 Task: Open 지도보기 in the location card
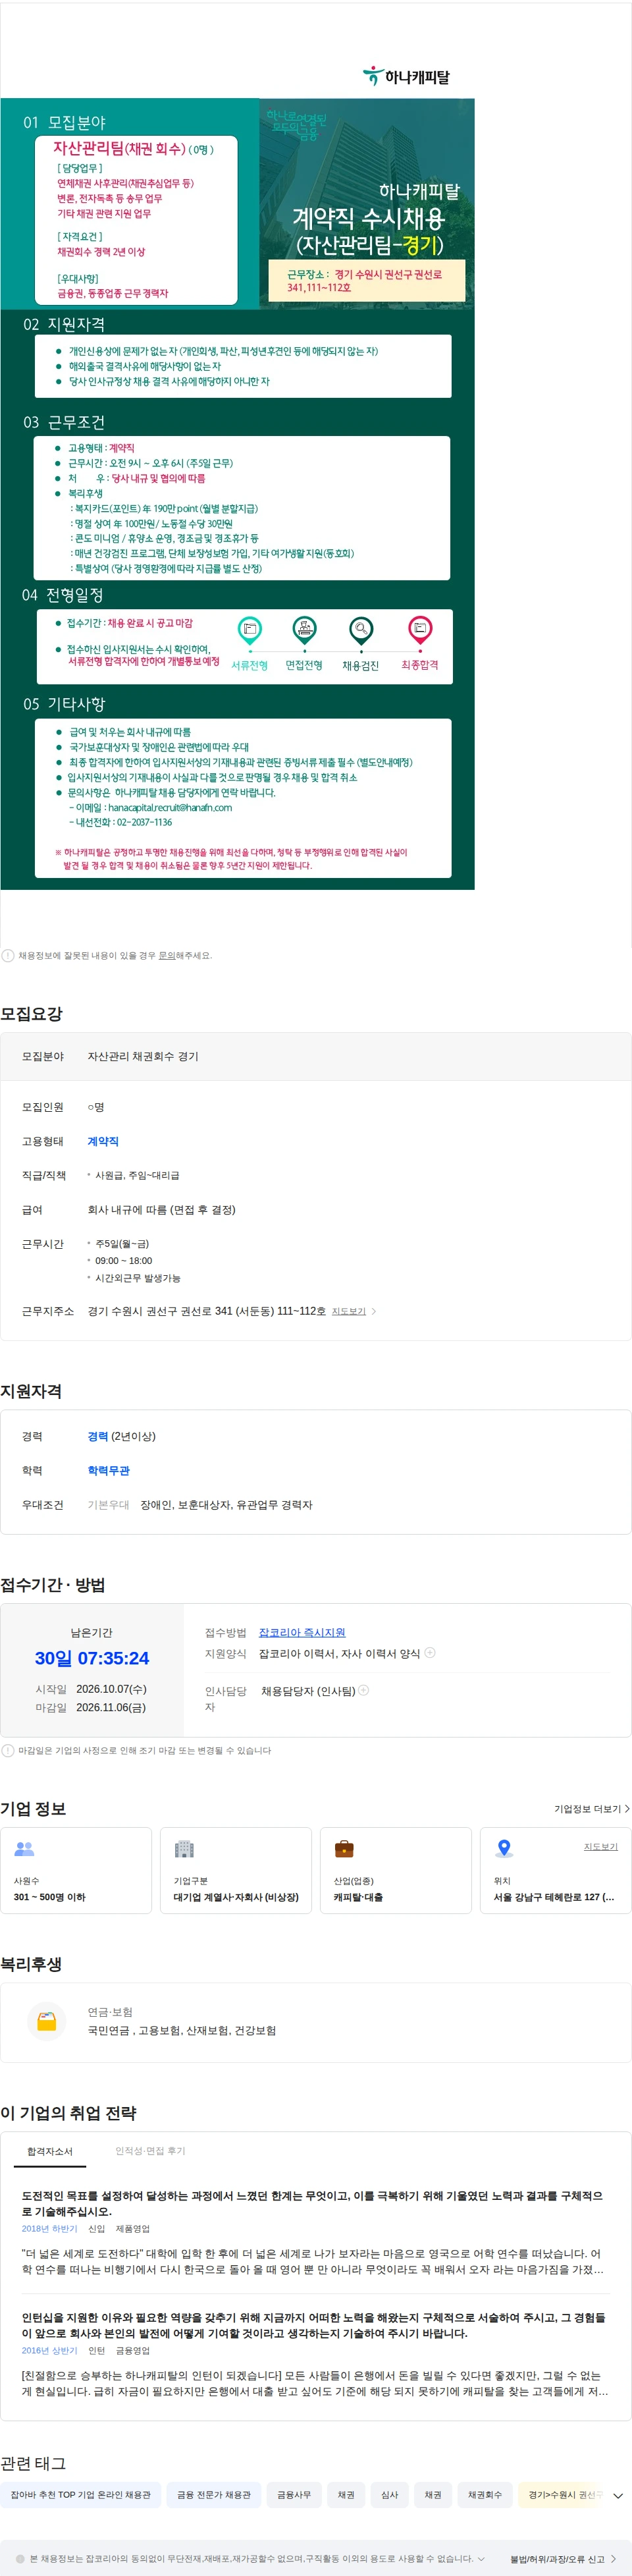click(x=601, y=1847)
